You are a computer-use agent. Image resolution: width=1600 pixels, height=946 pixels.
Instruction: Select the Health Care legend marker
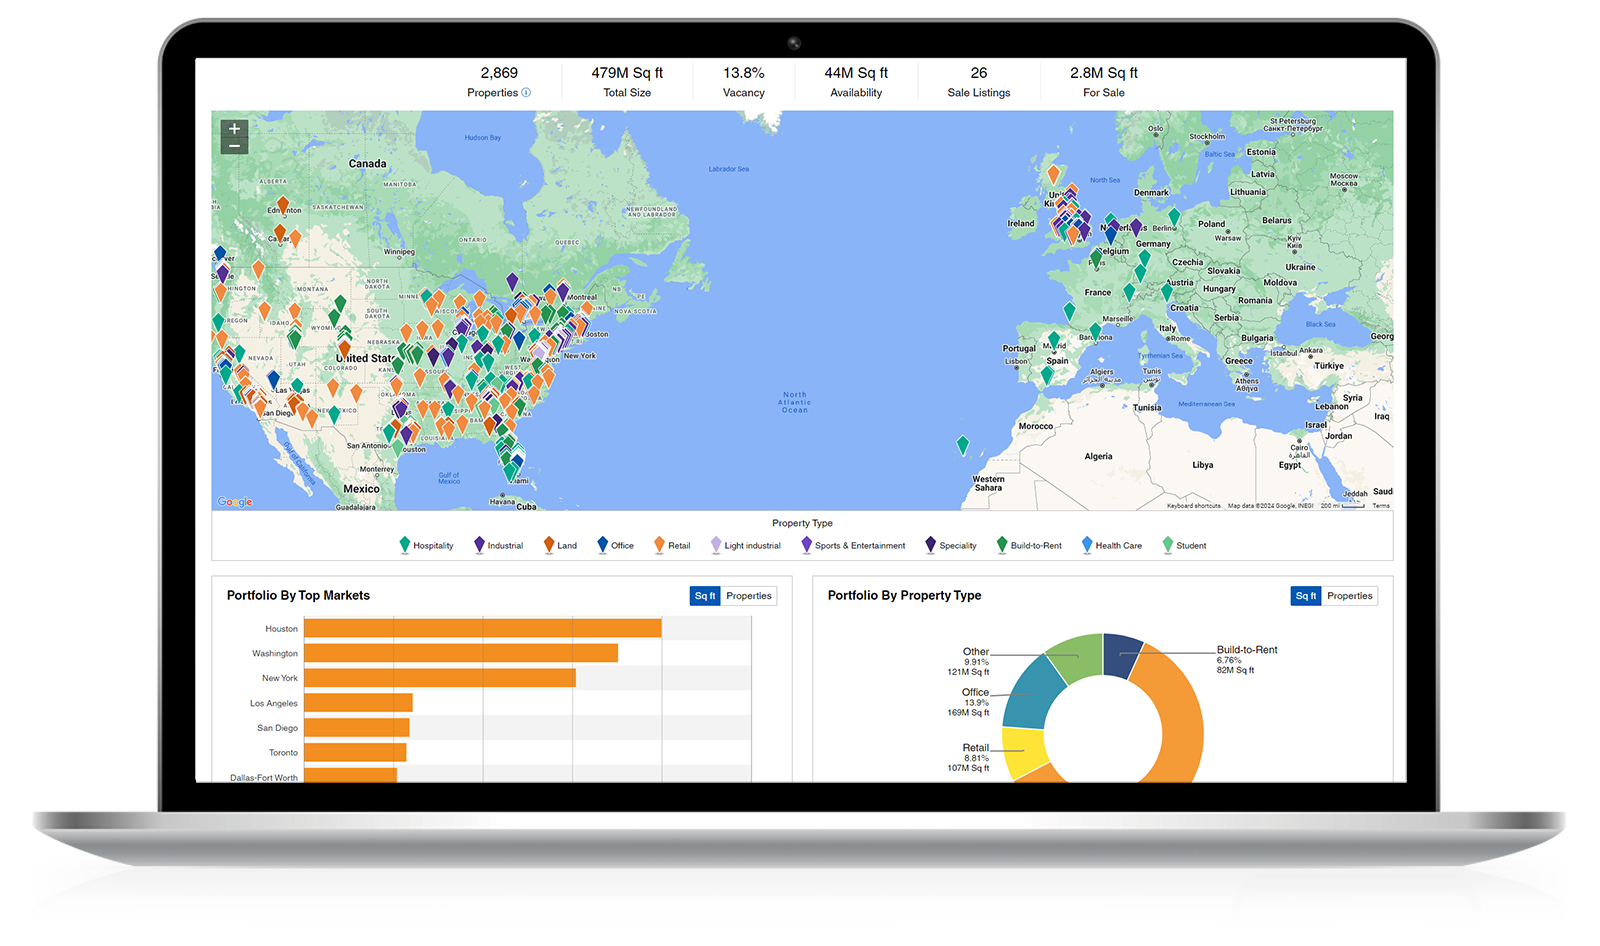(1087, 544)
